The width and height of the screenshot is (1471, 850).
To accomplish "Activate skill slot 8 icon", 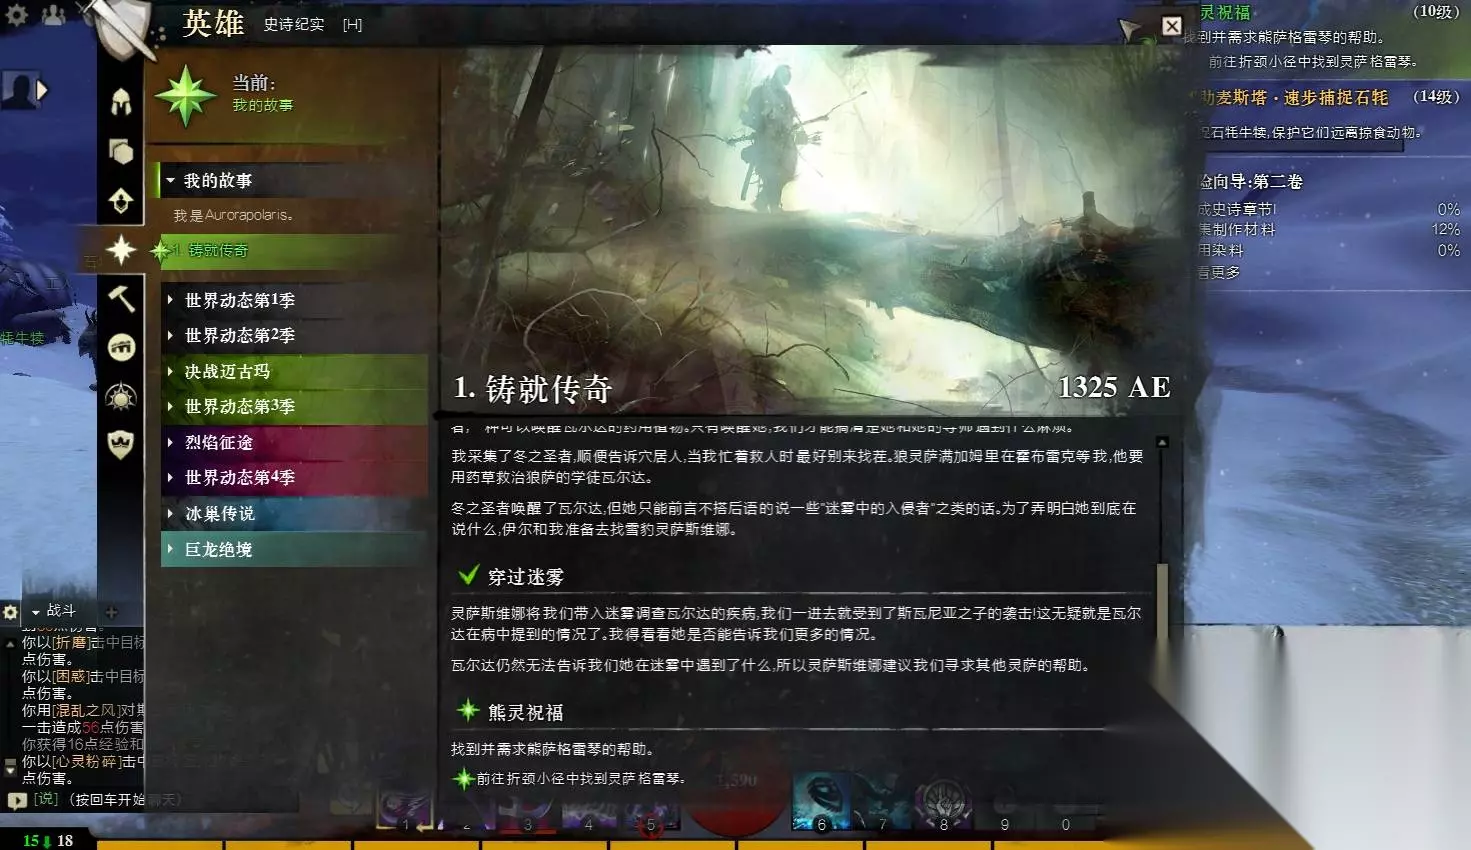I will click(943, 803).
